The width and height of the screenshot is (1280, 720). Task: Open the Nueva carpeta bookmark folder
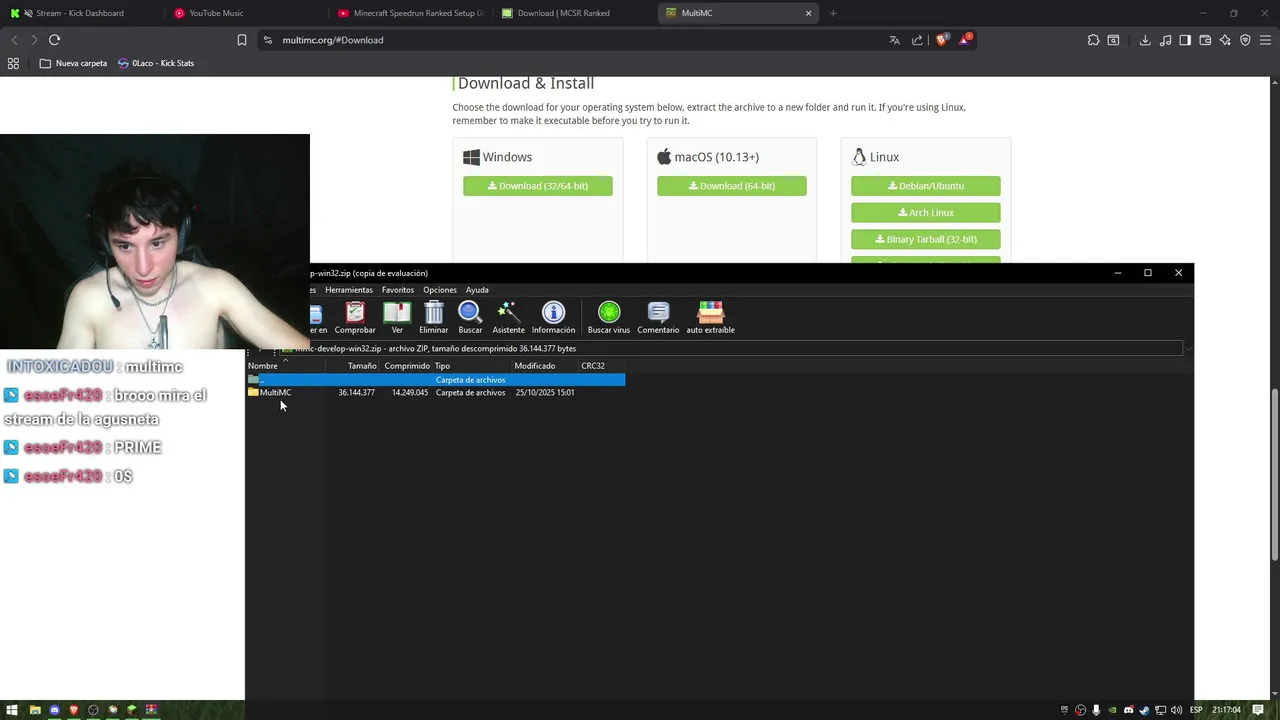pyautogui.click(x=73, y=63)
